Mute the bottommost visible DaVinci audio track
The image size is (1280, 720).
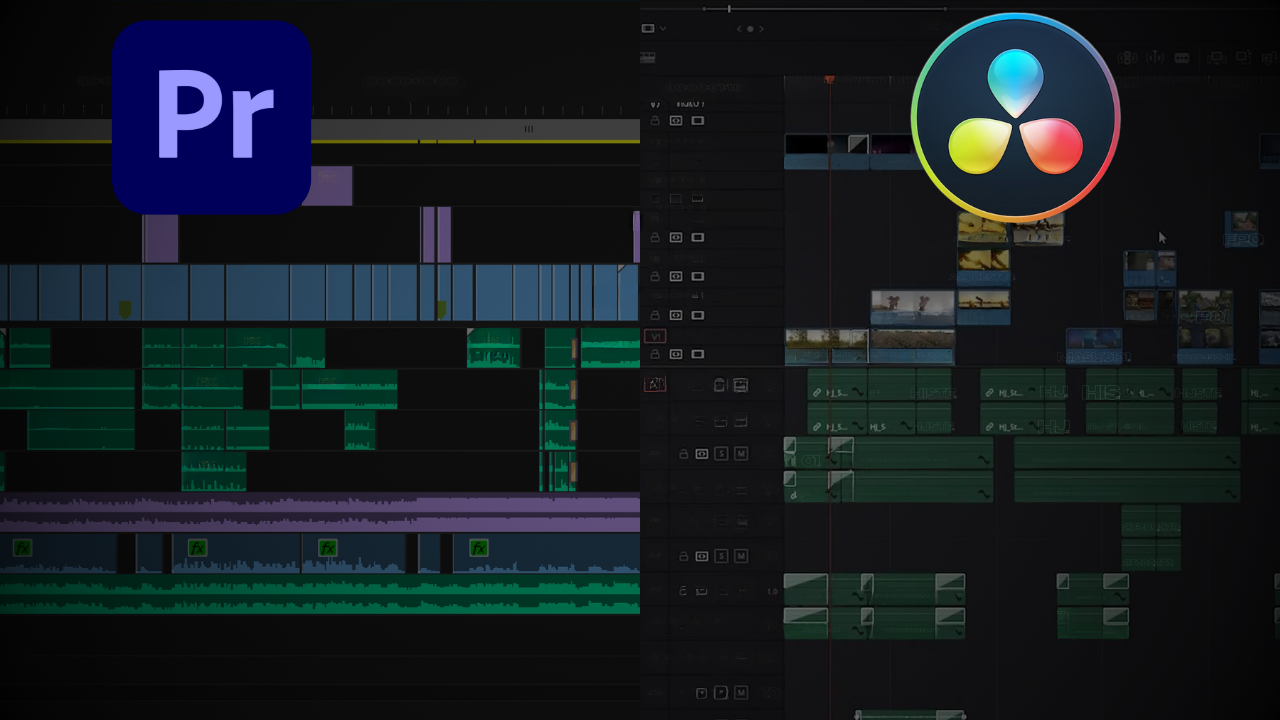point(741,693)
